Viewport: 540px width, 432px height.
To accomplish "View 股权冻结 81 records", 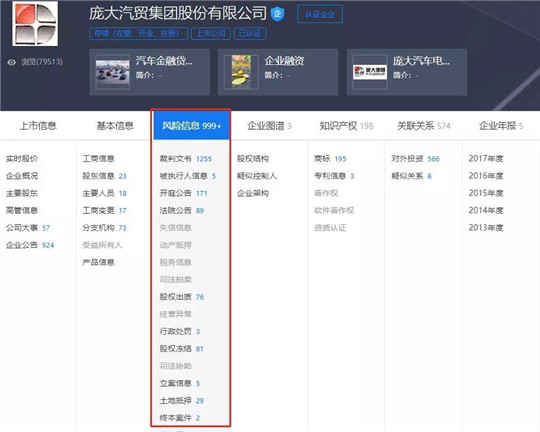I will pyautogui.click(x=181, y=349).
